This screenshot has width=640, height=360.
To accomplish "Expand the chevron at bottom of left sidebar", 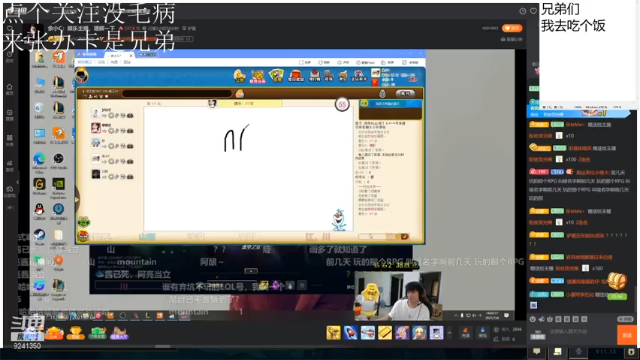I will [10, 207].
